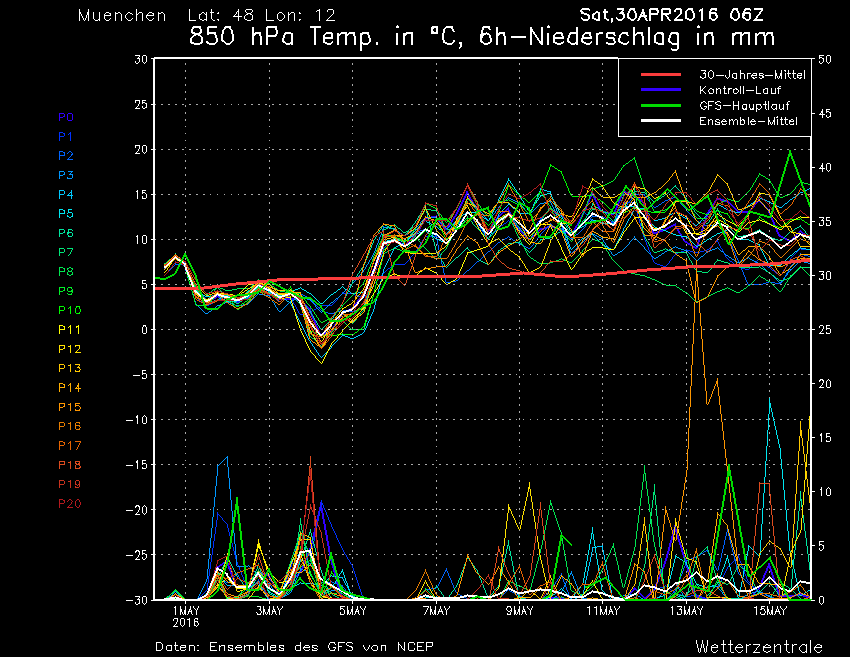Select the orange P16 member label
Screen dimensions: 850x657
click(70, 426)
